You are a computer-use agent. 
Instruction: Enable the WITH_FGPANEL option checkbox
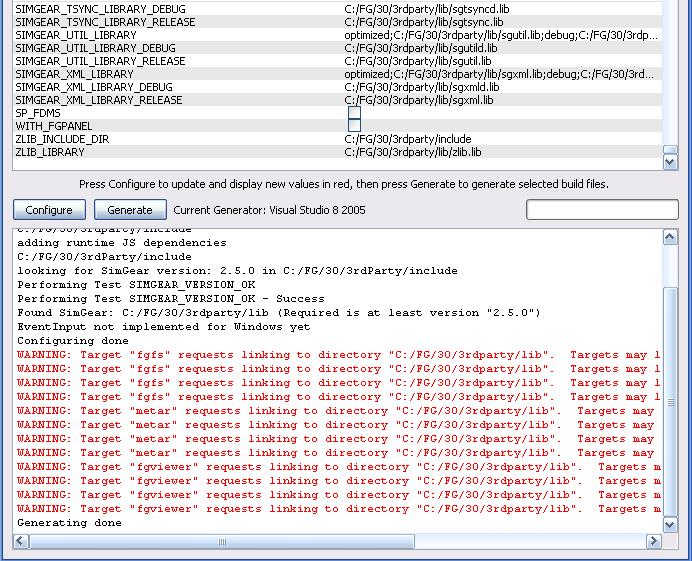pyautogui.click(x=354, y=126)
